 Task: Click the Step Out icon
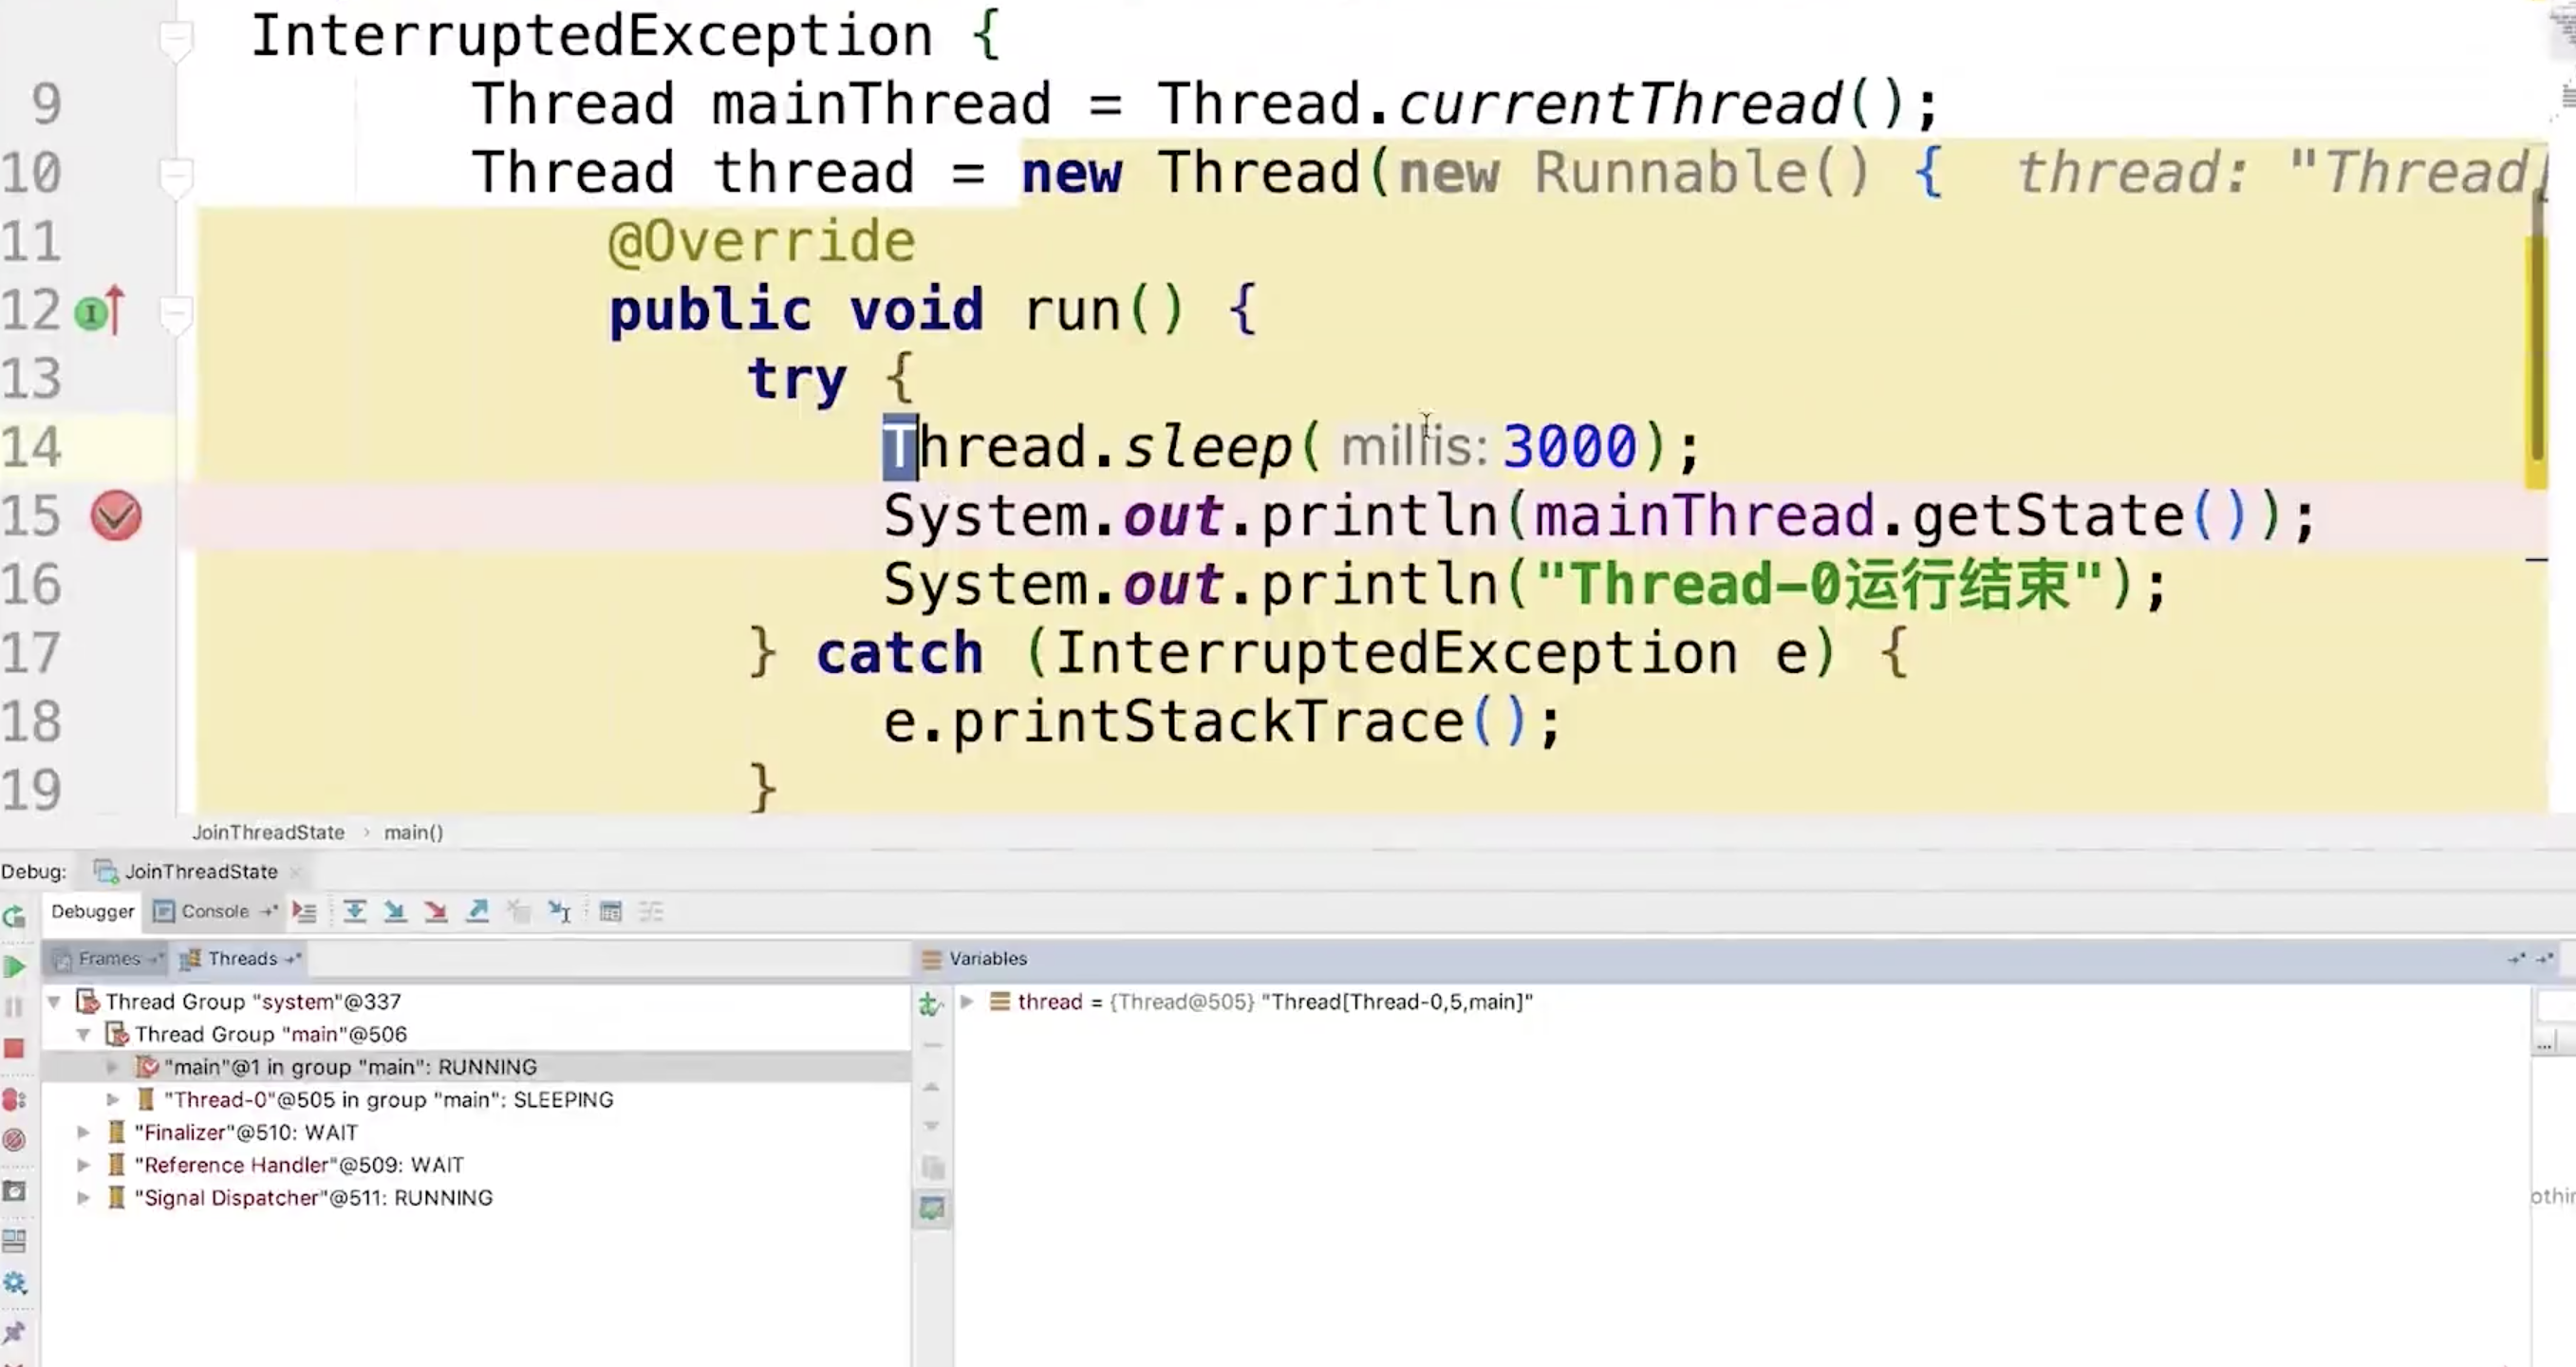[x=478, y=911]
